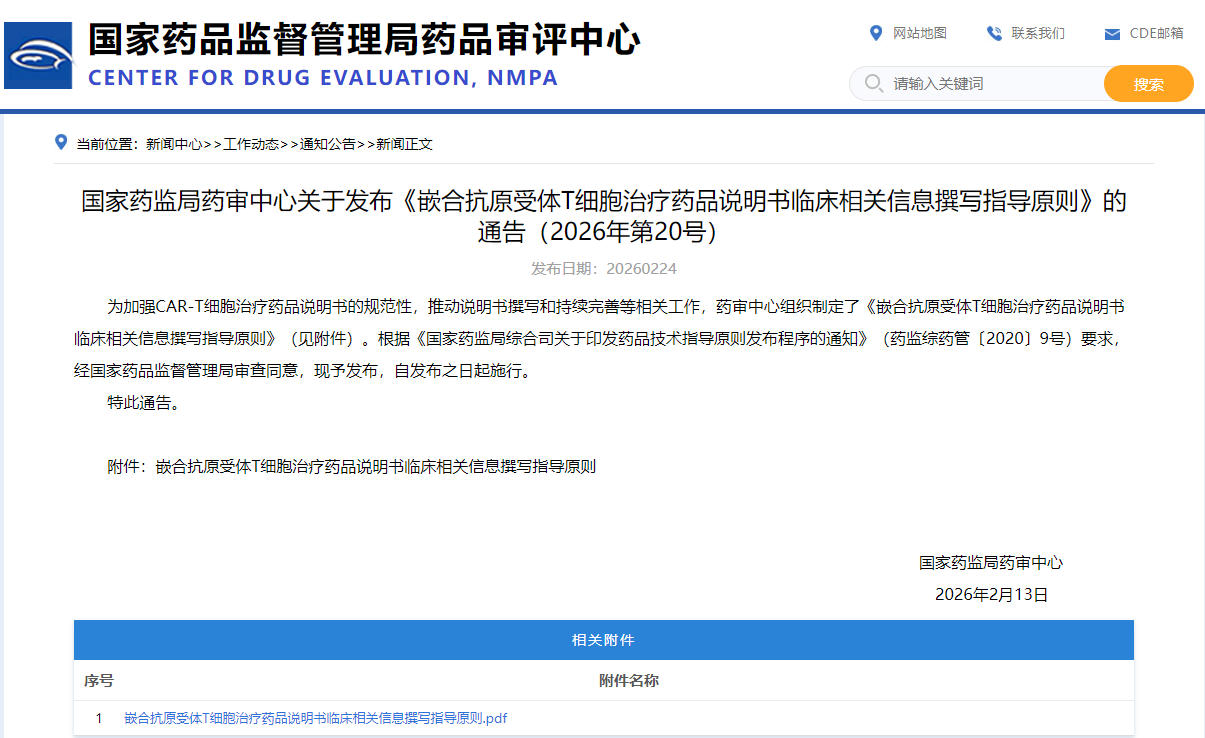Image resolution: width=1205 pixels, height=738 pixels.
Task: Click the CDE fish logo icon
Action: click(38, 56)
